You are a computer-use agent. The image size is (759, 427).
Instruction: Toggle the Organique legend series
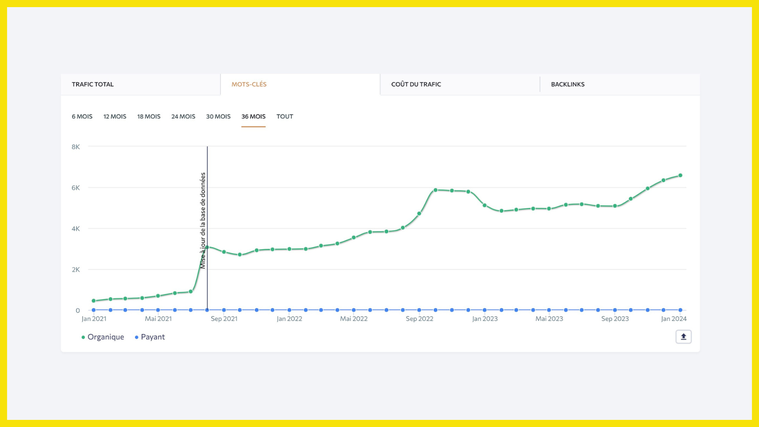coord(103,337)
